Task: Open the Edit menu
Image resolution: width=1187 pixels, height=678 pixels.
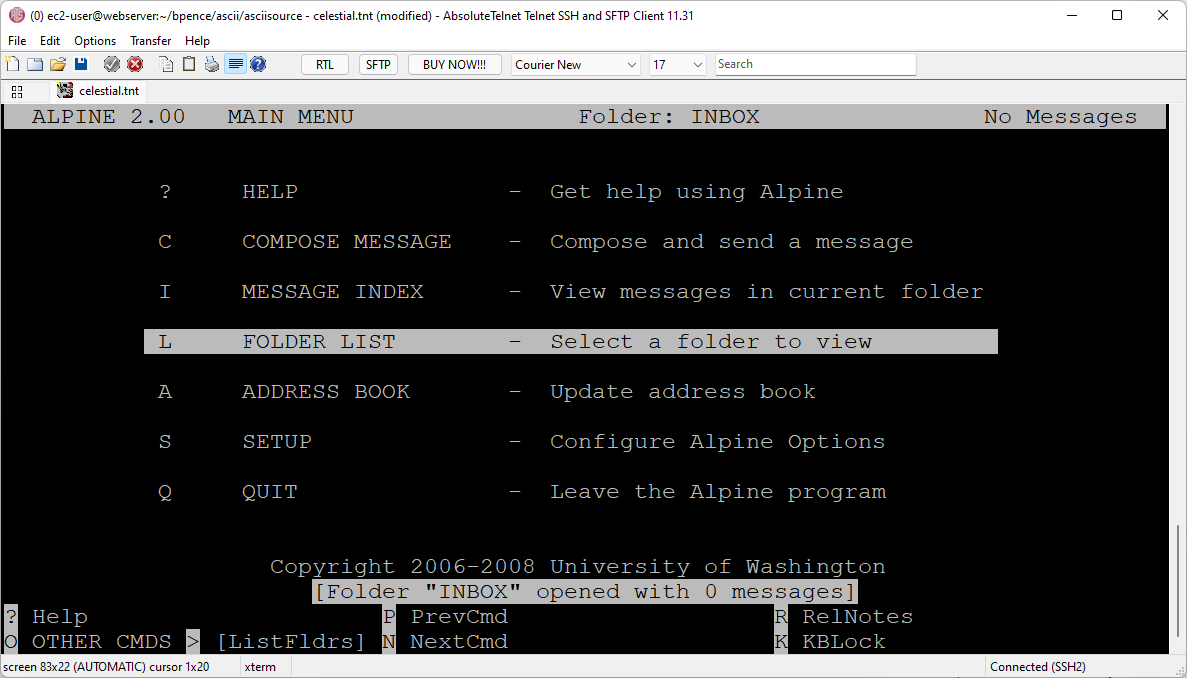Action: tap(50, 41)
